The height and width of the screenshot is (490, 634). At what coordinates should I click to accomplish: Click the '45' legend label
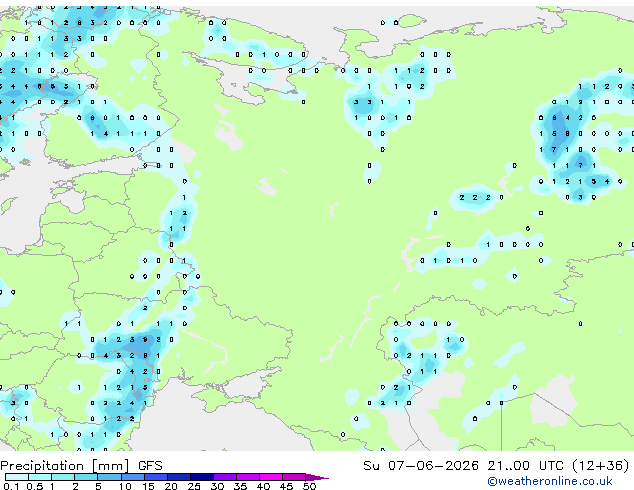(x=286, y=486)
